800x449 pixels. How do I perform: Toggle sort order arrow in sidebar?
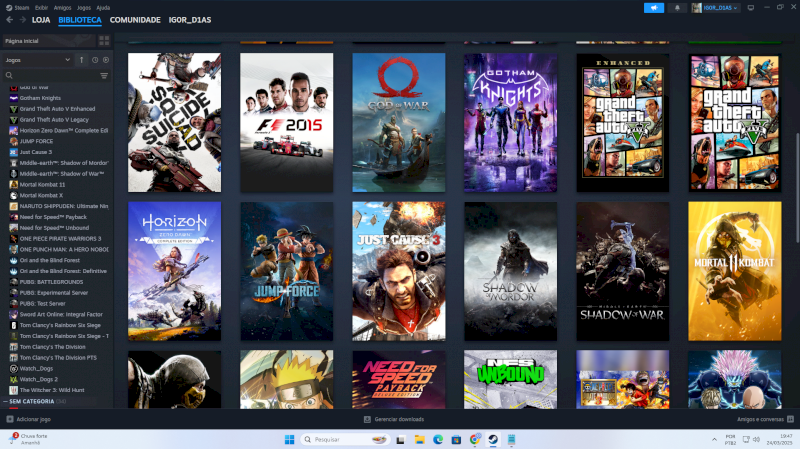point(81,60)
